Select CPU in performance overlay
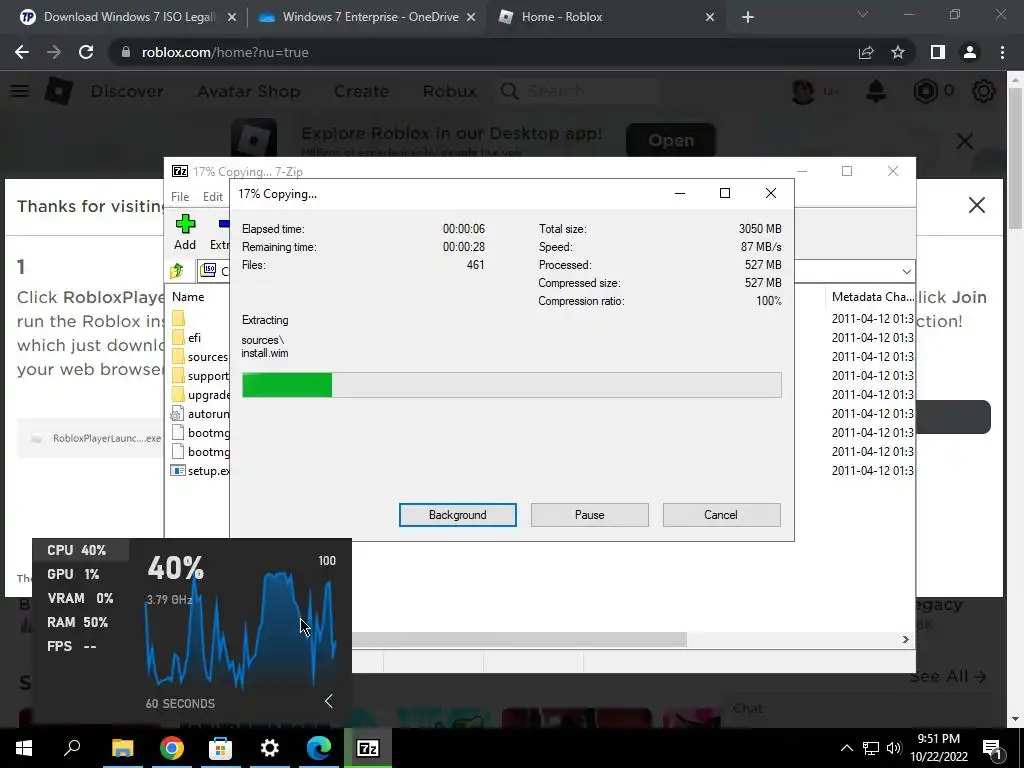Screen dimensions: 1024x768 click(x=80, y=551)
